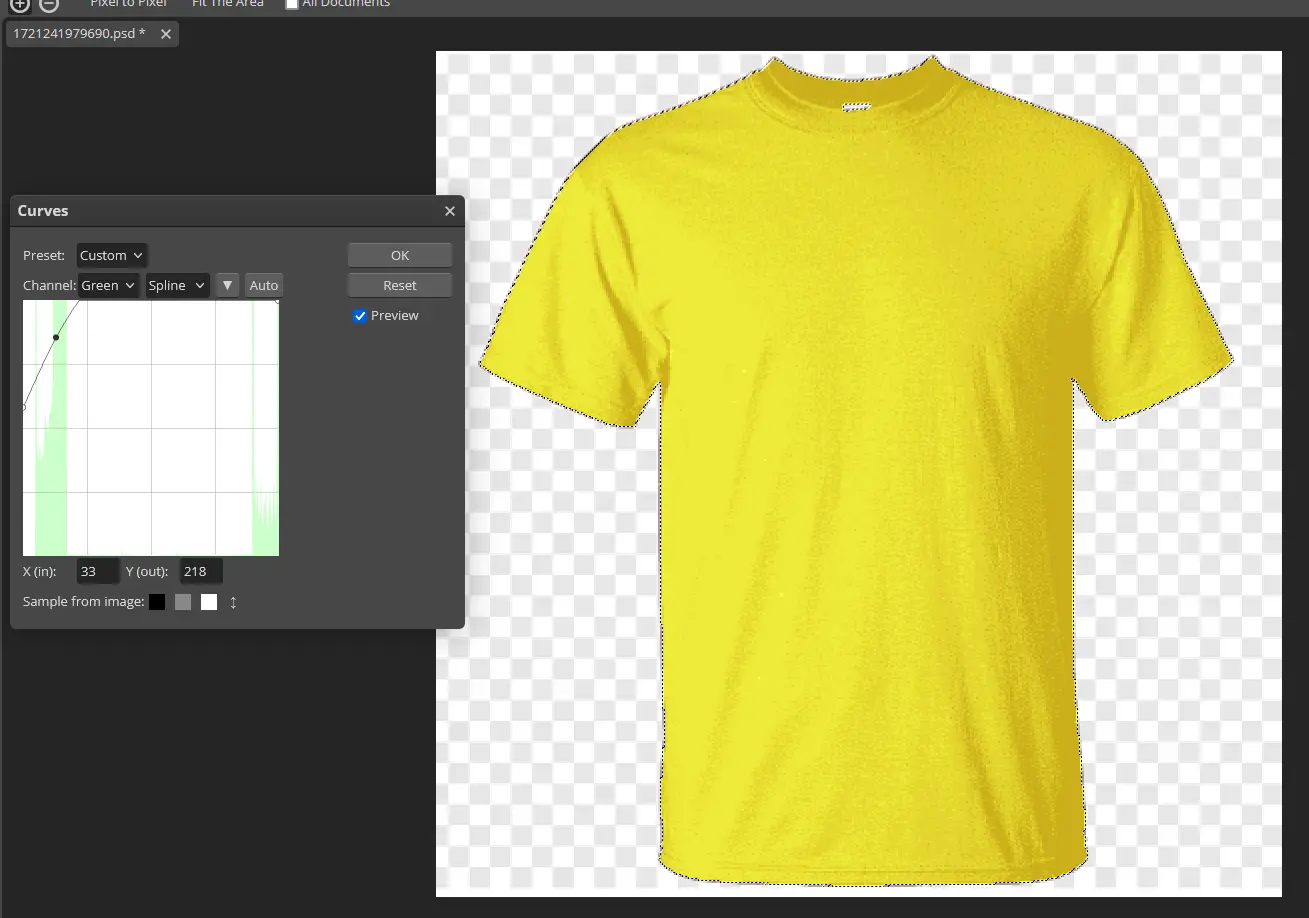The height and width of the screenshot is (918, 1309).
Task: Open the Channel dropdown set to Green
Action: (110, 286)
